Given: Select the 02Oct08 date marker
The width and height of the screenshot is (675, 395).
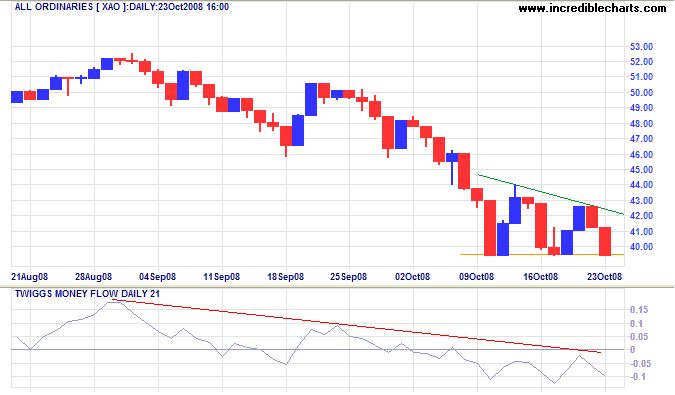Looking at the screenshot, I should click(412, 277).
